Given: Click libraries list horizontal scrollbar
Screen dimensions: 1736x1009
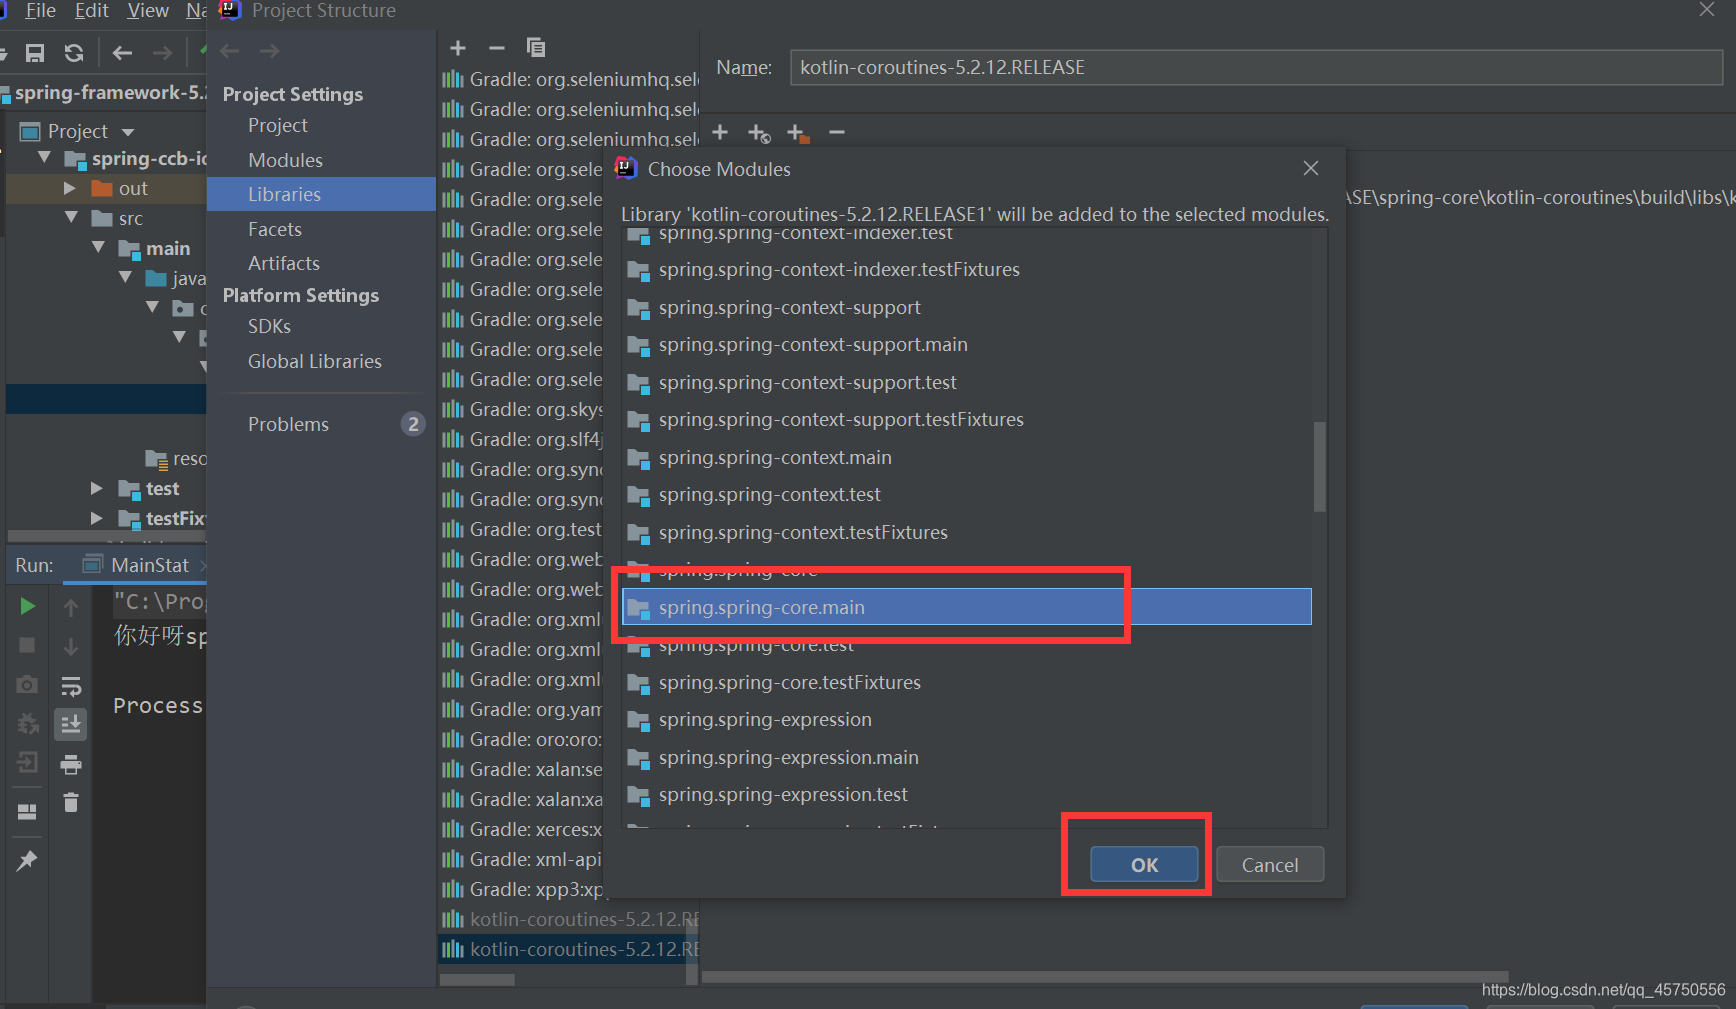Looking at the screenshot, I should (x=477, y=980).
